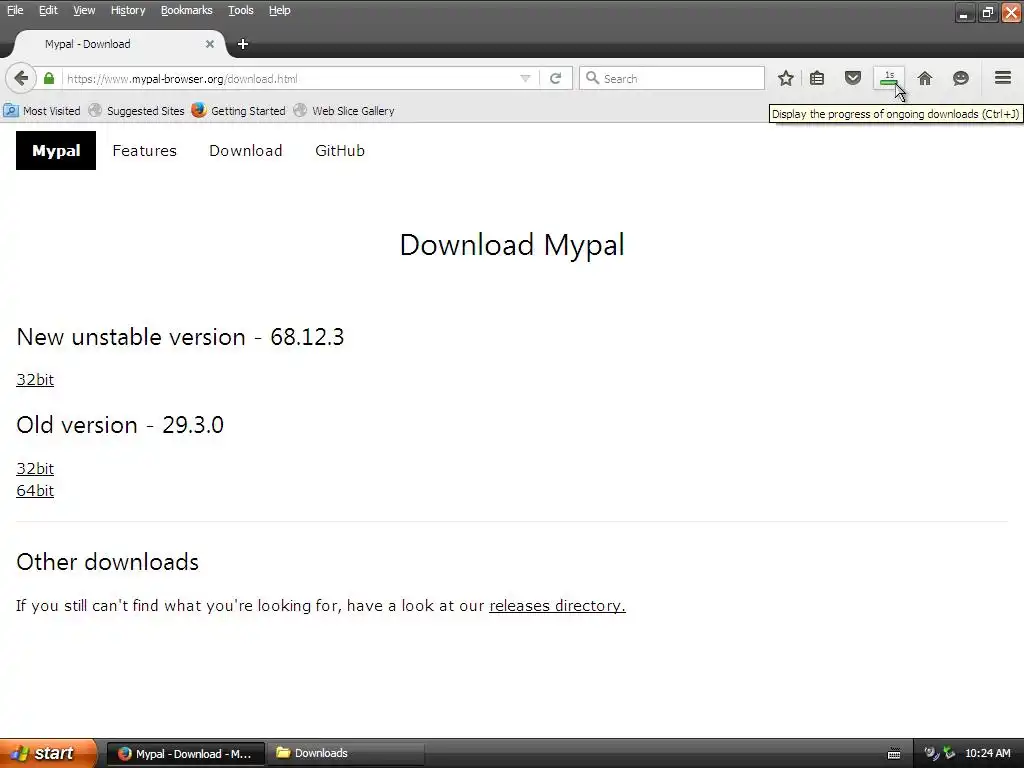Open Most Visited bookmarks folder
The height and width of the screenshot is (768, 1024).
42,110
